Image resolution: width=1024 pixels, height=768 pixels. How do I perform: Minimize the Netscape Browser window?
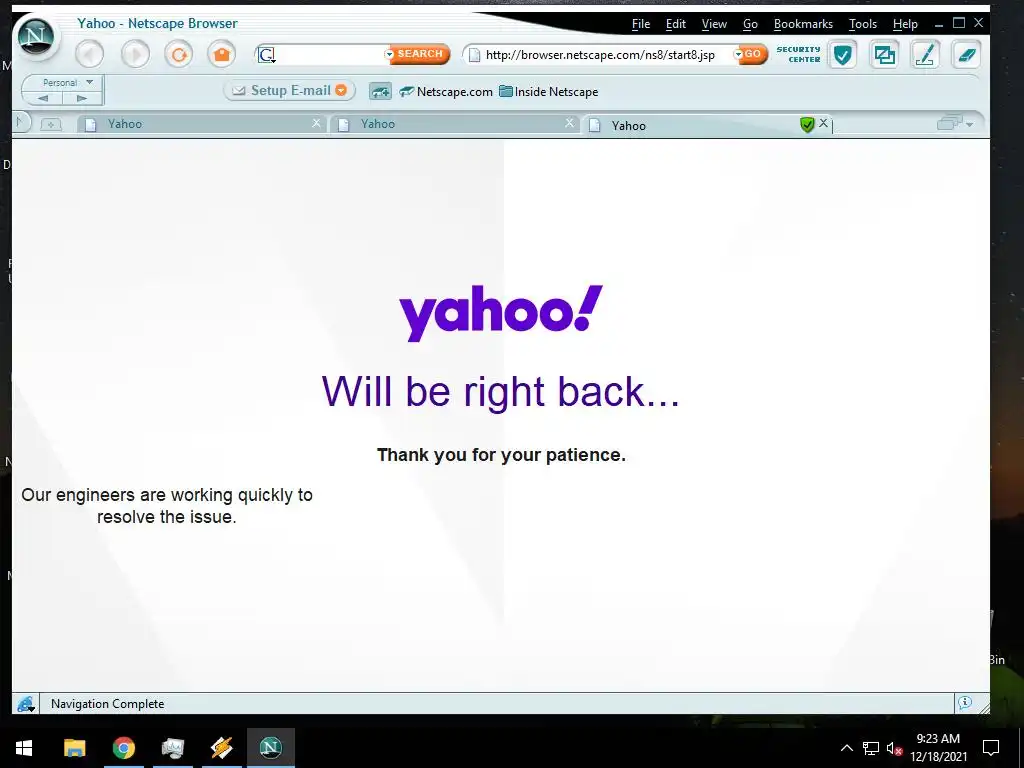pos(939,24)
